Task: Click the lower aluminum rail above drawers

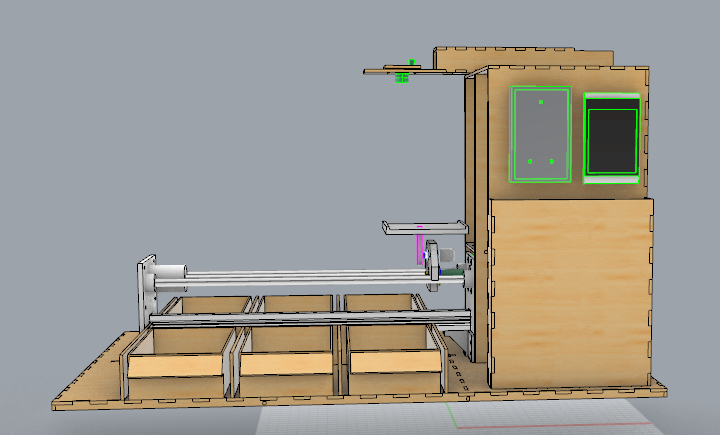Action: pos(300,318)
